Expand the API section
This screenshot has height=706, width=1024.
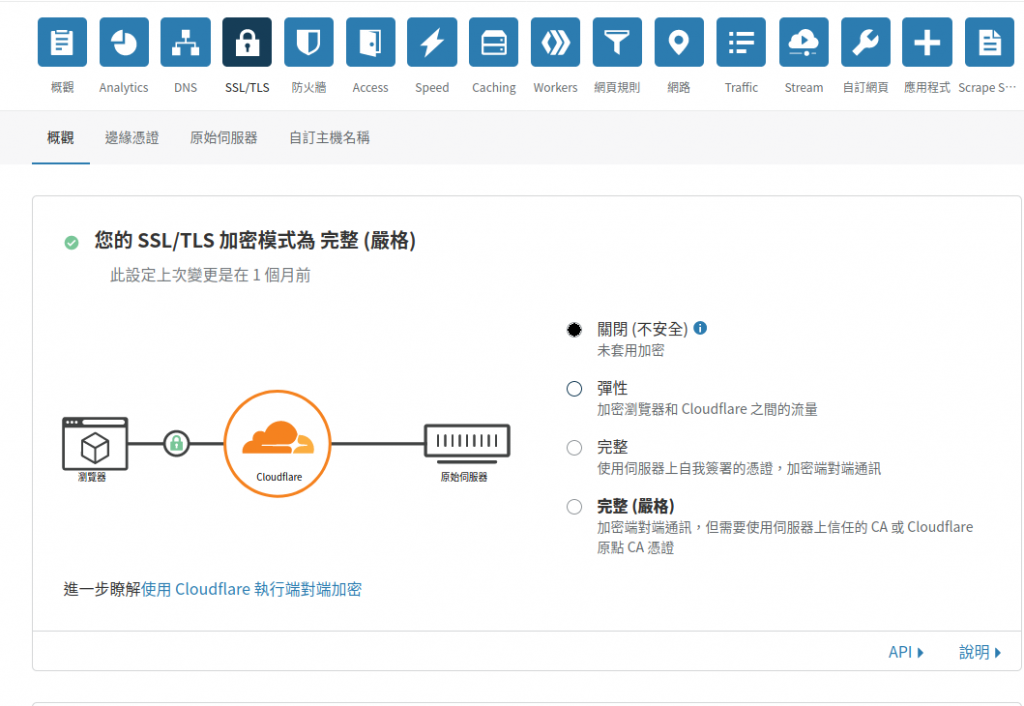(x=906, y=652)
